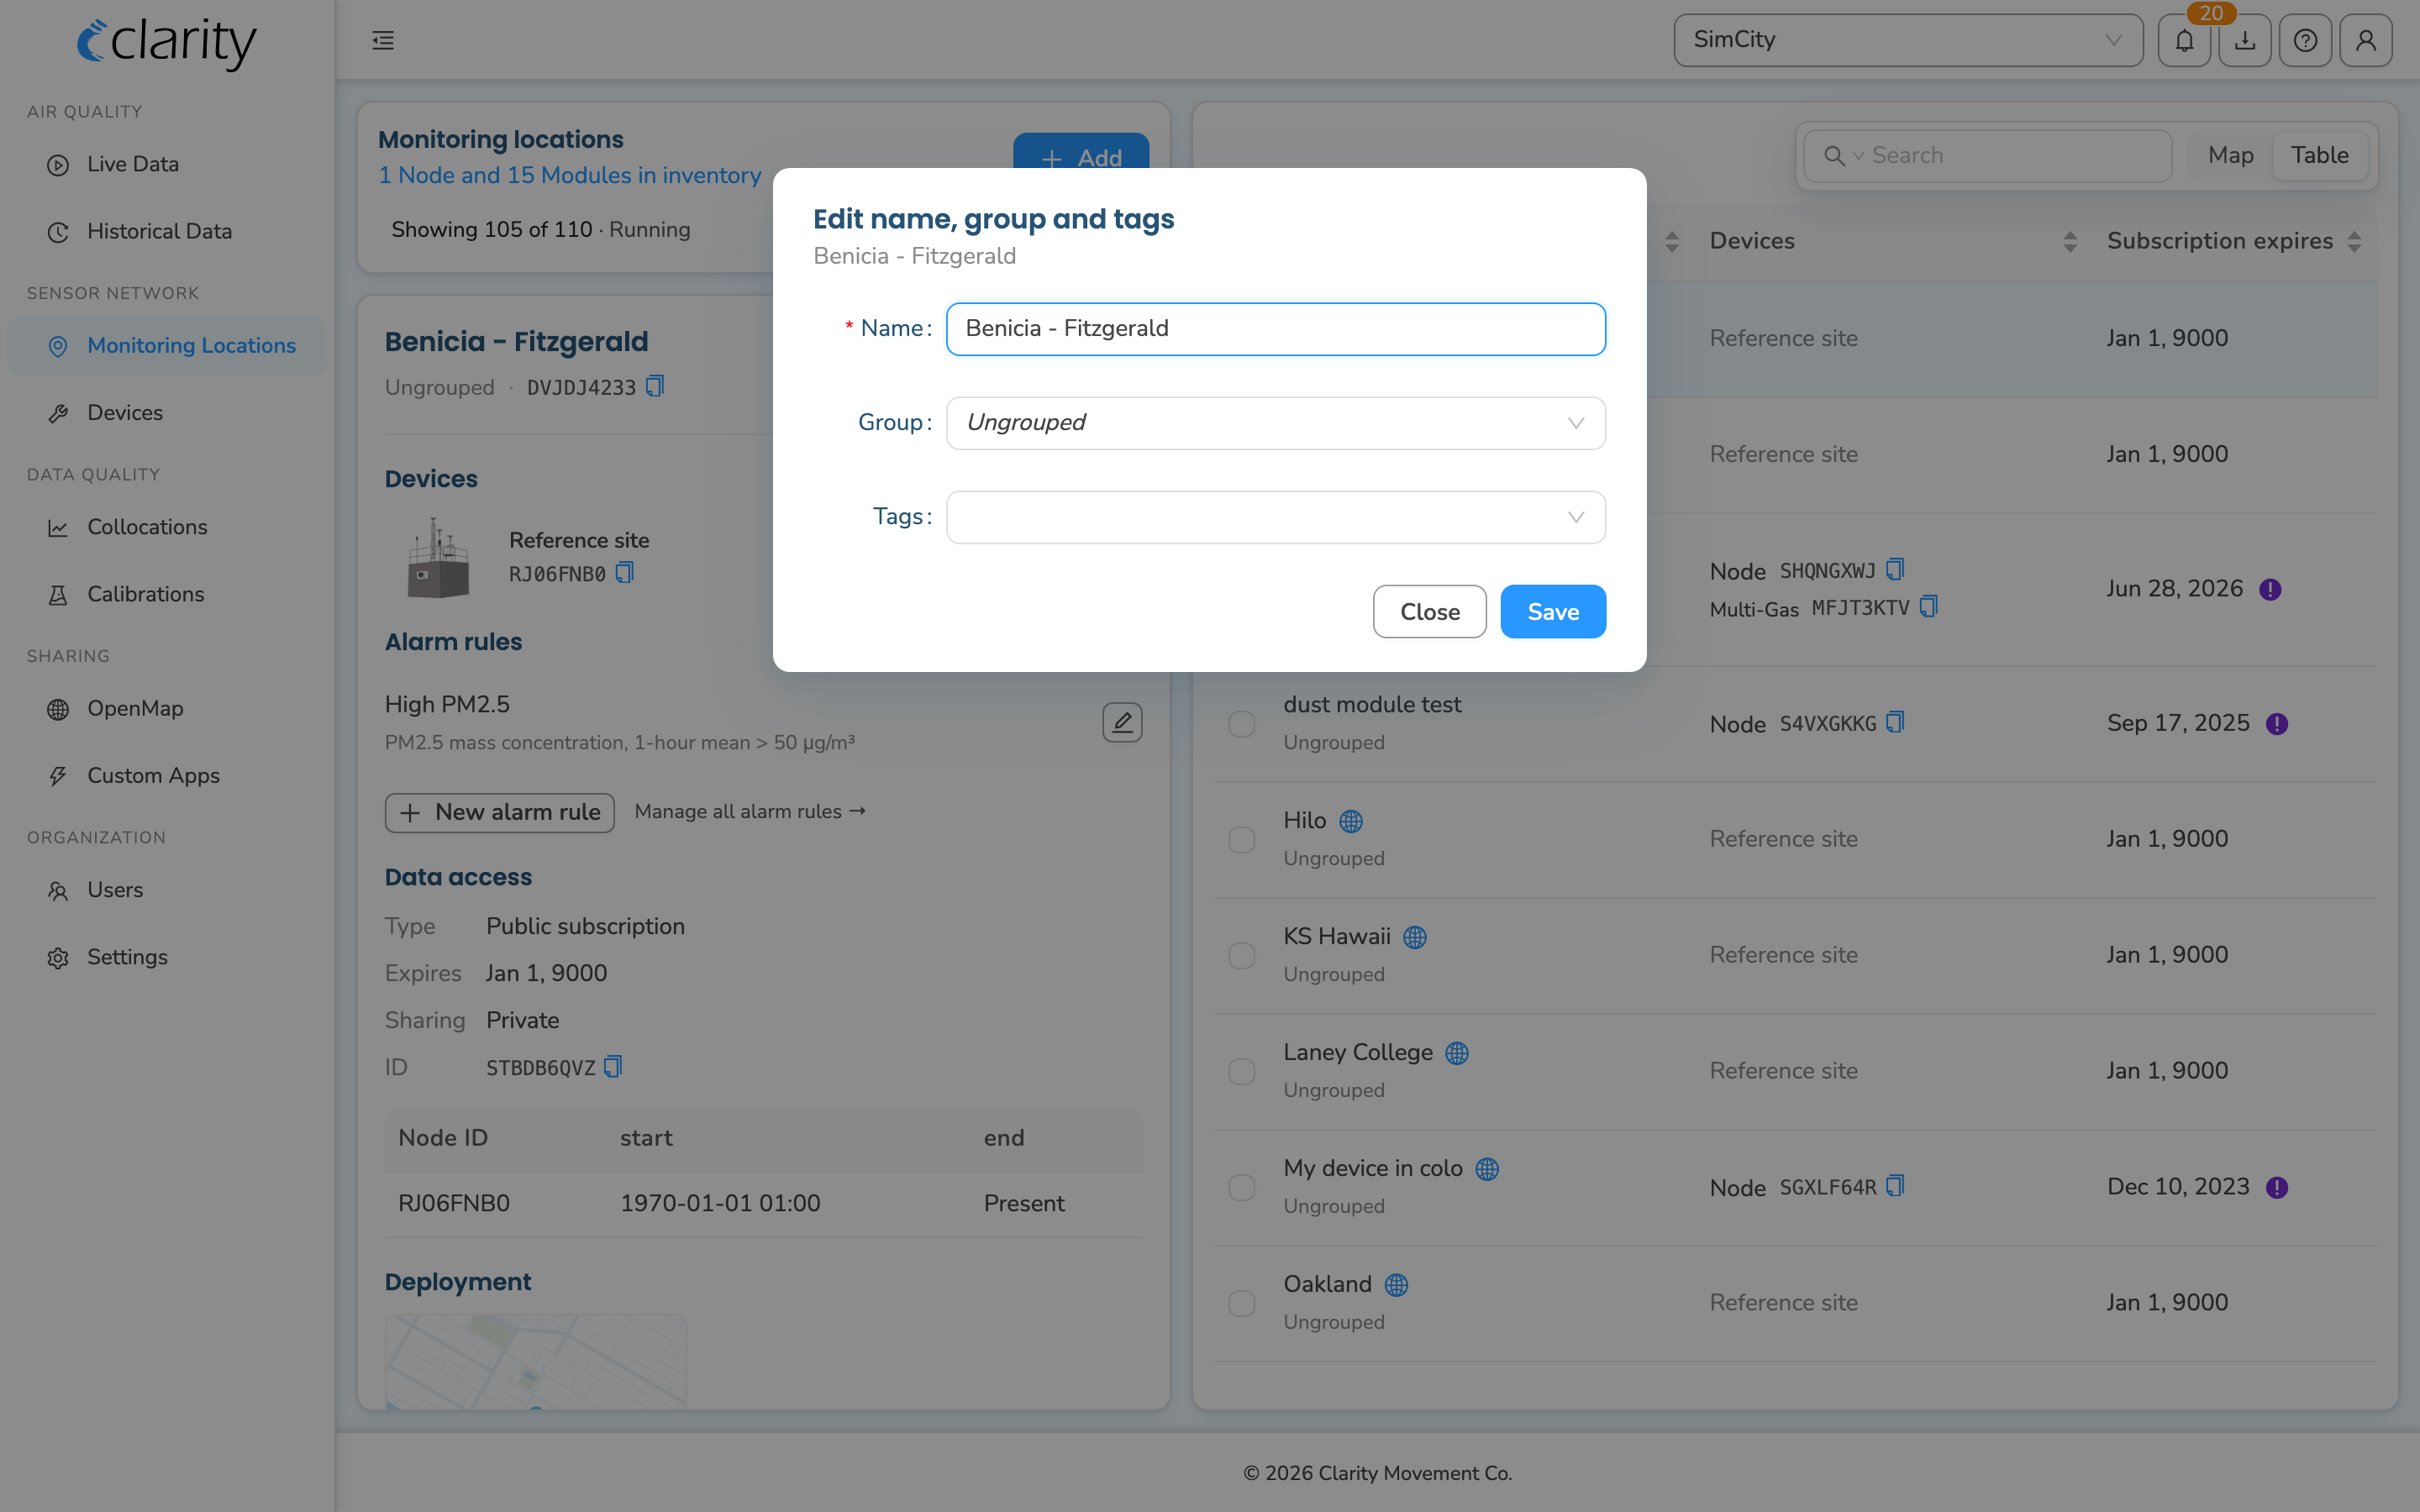This screenshot has width=2420, height=1512.
Task: Open 1 Node and 15 Modules inventory link
Action: (x=569, y=175)
